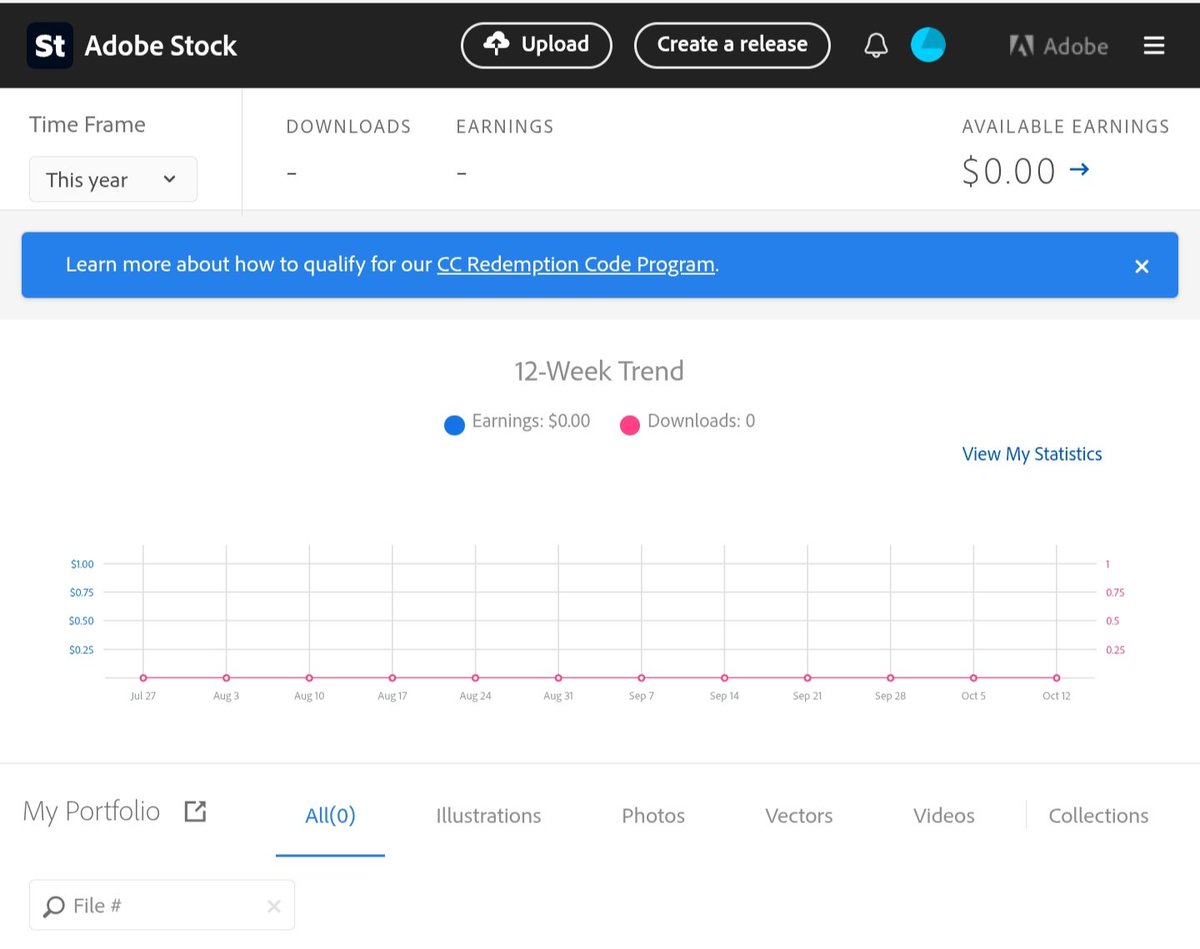
Task: Click the $0.00 available earnings amount
Action: pos(1009,171)
